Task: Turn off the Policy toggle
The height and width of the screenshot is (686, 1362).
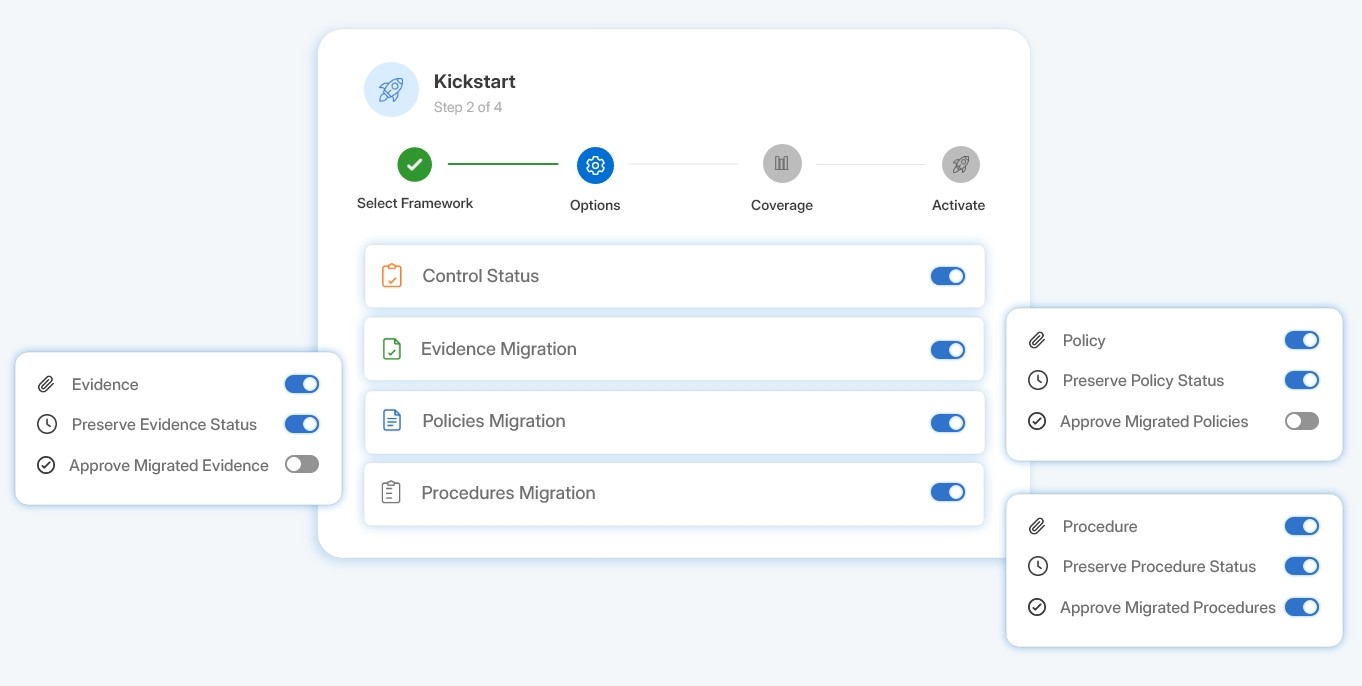Action: (1302, 341)
